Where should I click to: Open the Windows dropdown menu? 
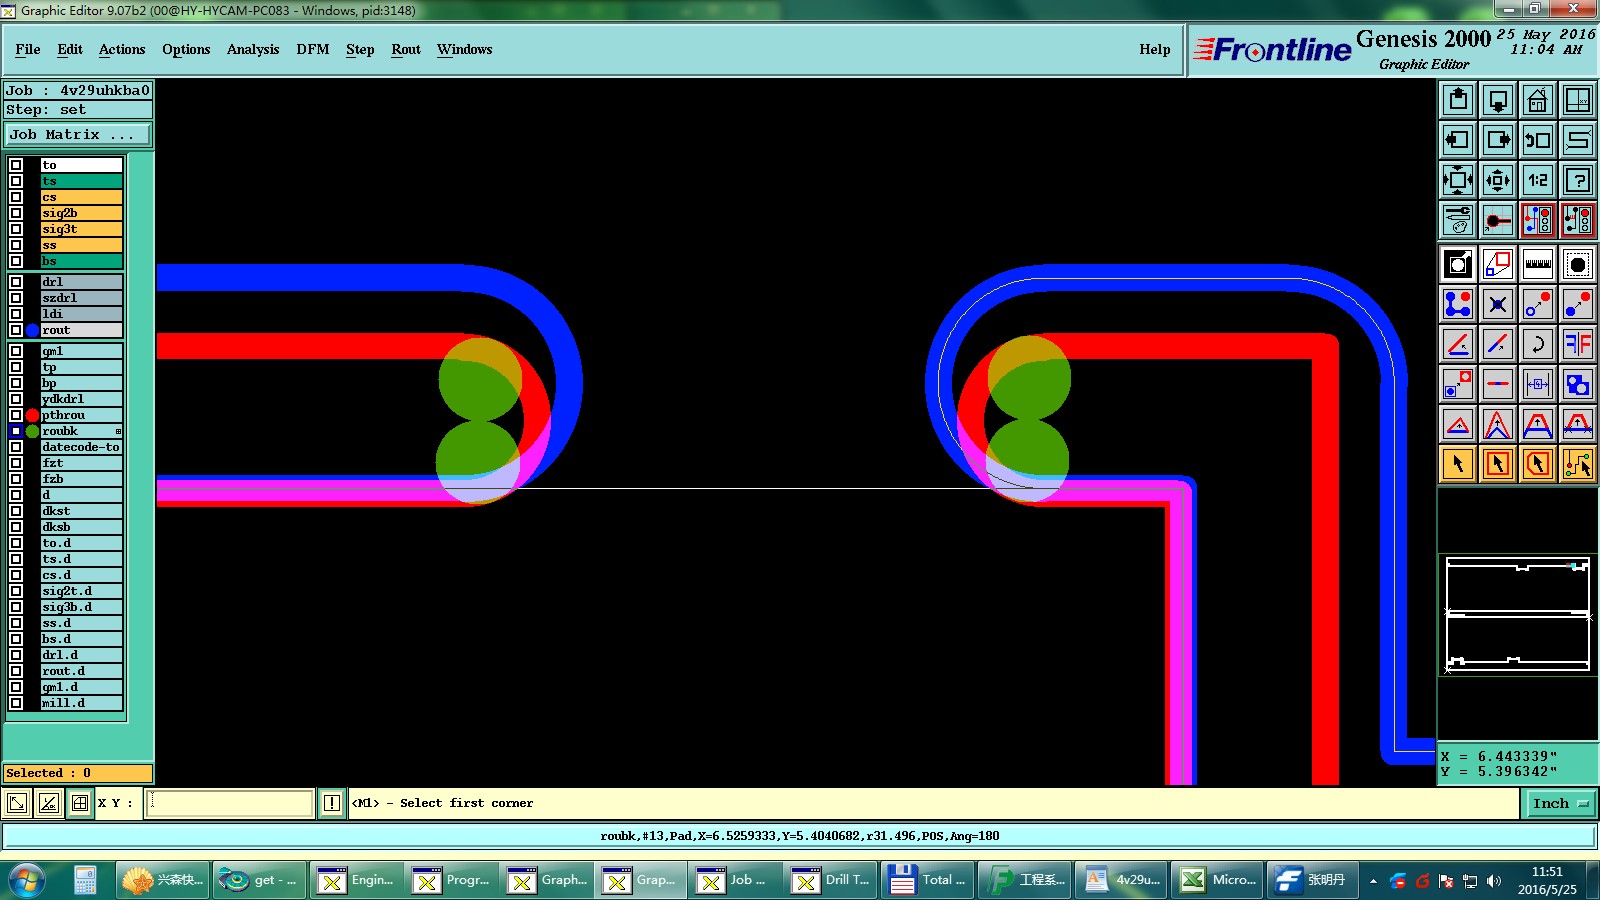[x=464, y=49]
